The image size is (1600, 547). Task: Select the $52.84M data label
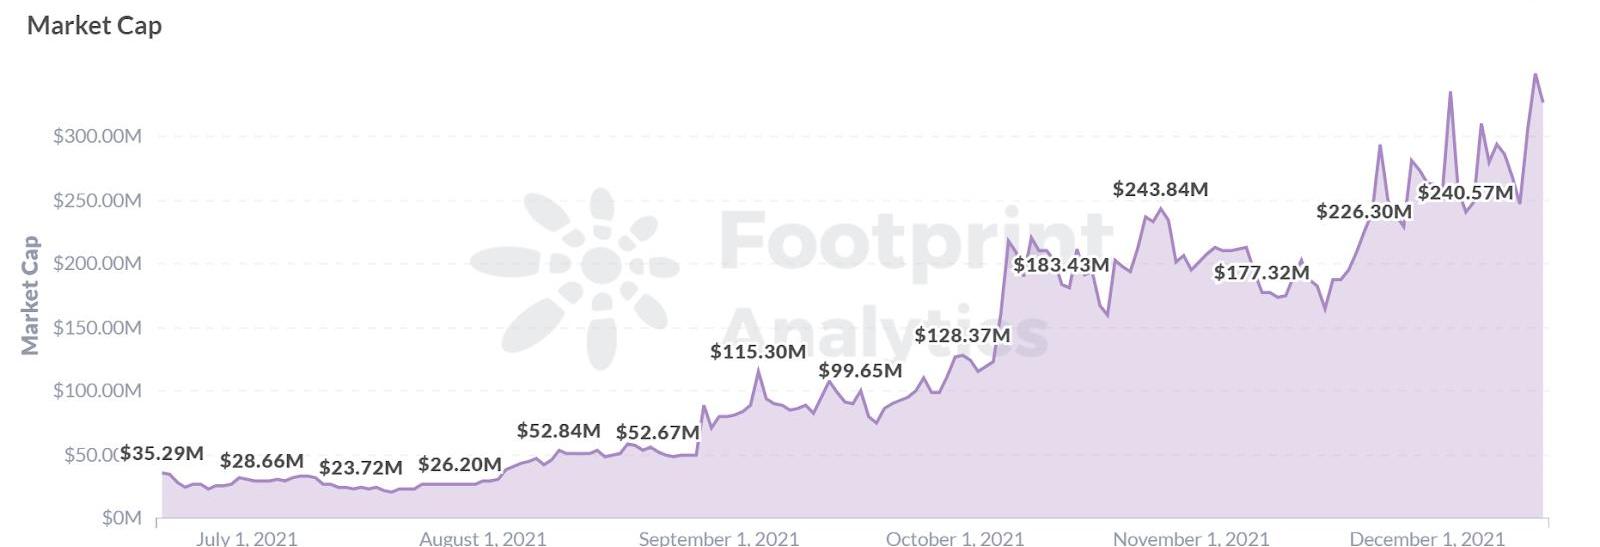click(558, 431)
